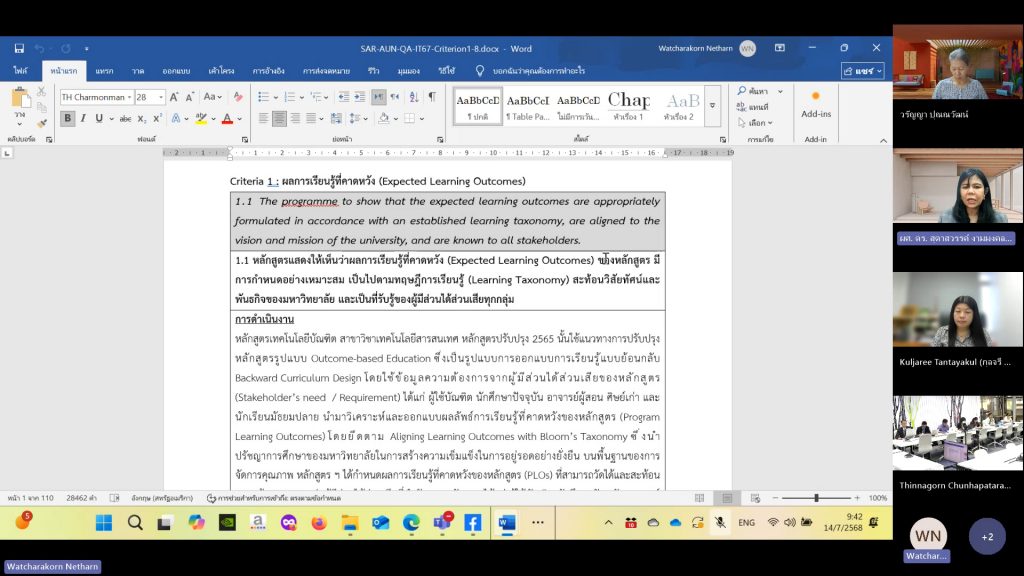
Task: Switch to Read Mode view in status bar
Action: (699, 498)
